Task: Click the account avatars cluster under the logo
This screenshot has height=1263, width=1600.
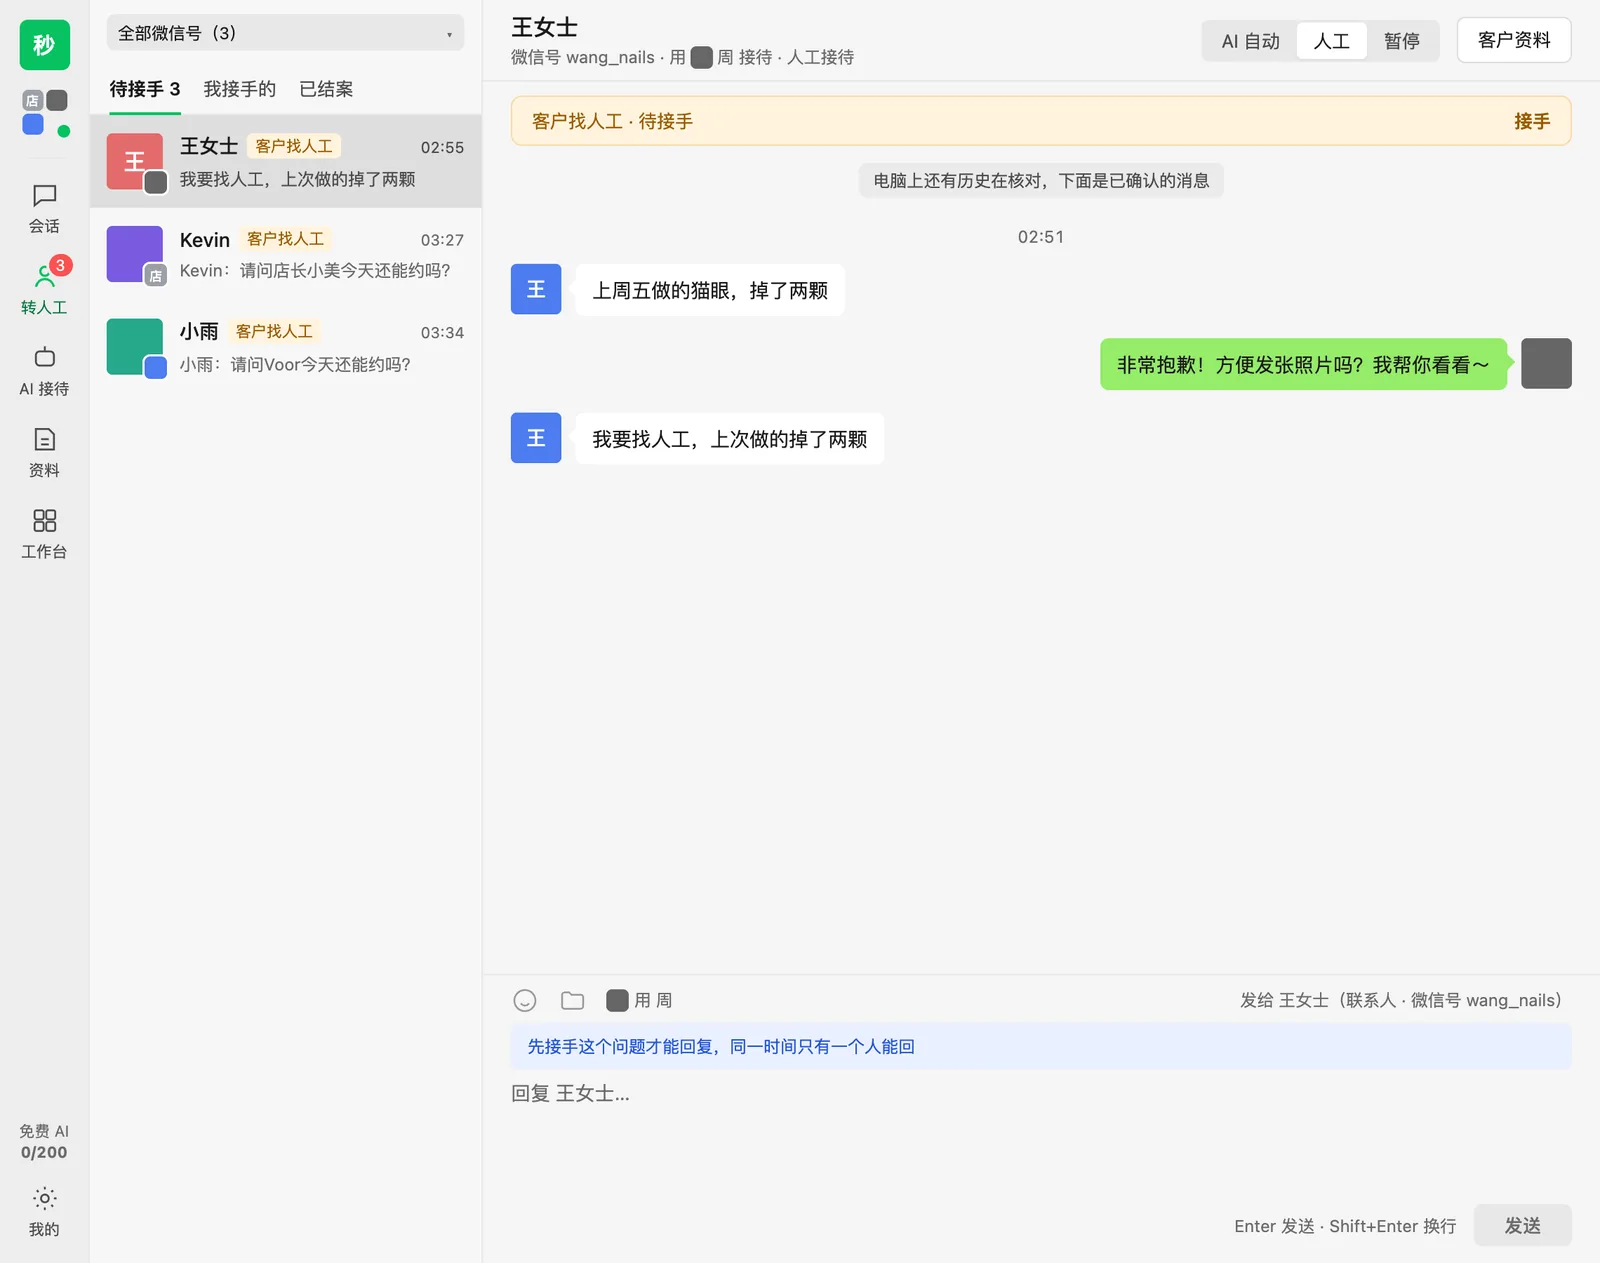Action: tap(45, 112)
